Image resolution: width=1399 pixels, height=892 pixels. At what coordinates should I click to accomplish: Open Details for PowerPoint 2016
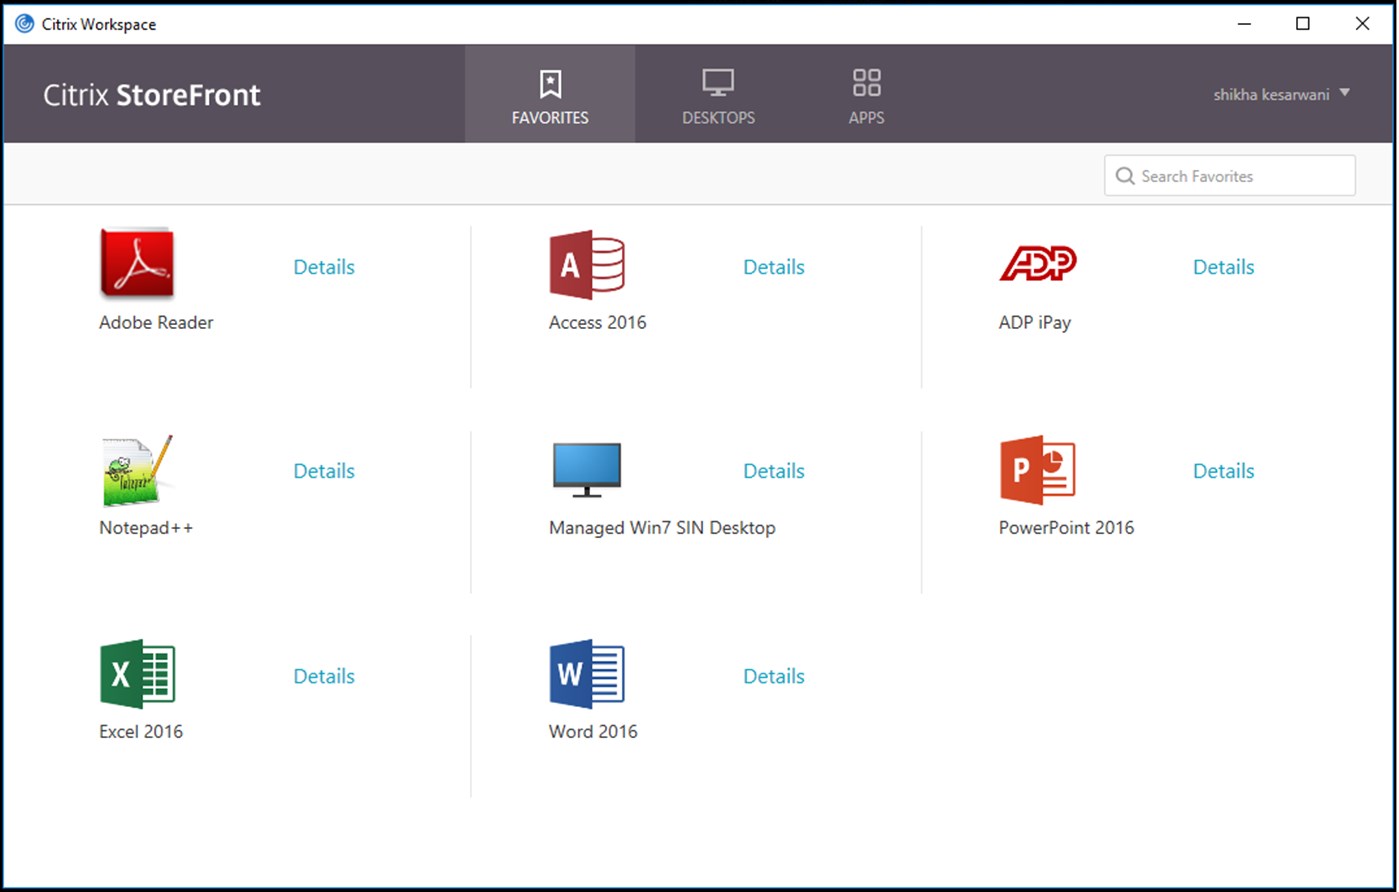pos(1224,471)
